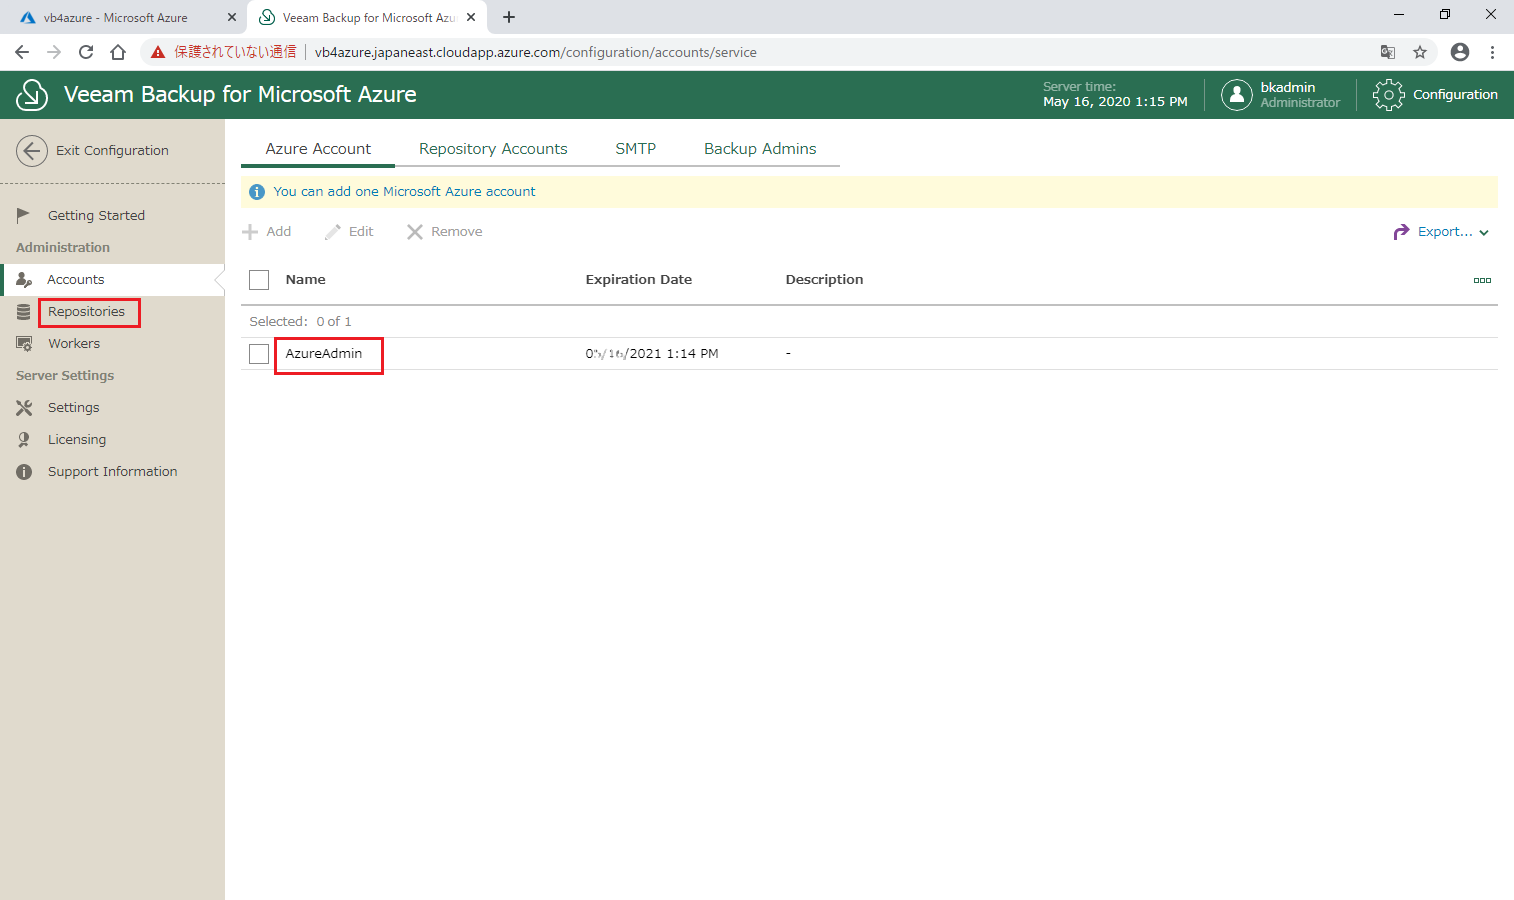
Task: Click the plus icon of Add
Action: click(250, 232)
